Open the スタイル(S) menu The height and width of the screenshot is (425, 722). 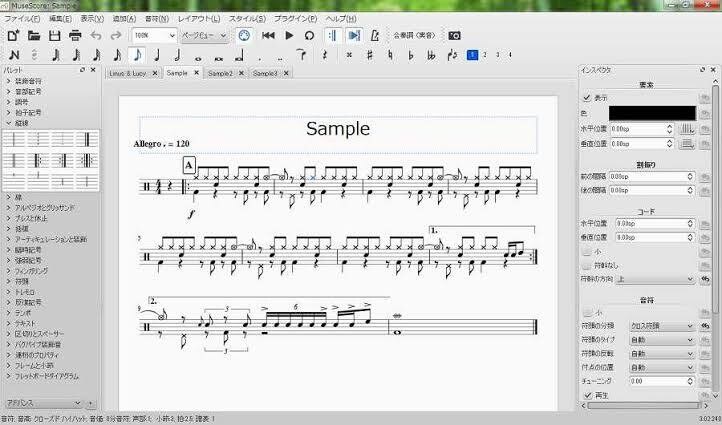247,19
